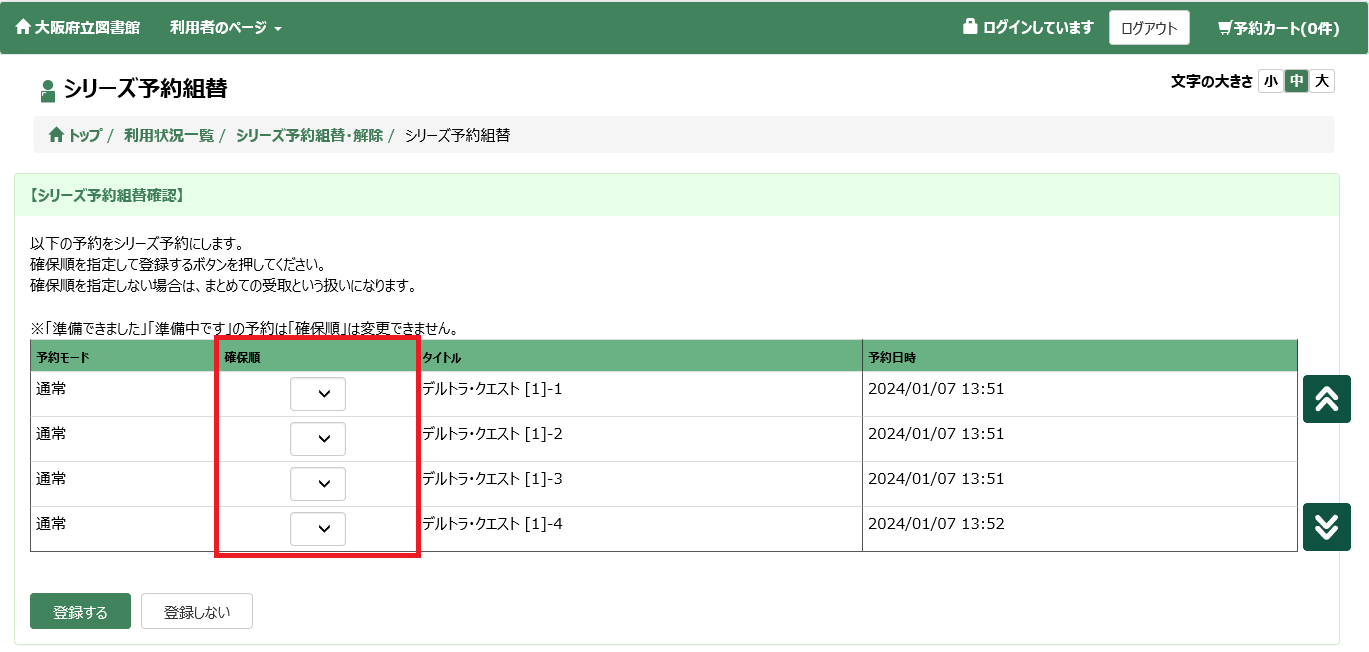Go to シリーズ予約組替・解除 breadcrumb
Viewport: 1369px width, 652px height.
click(x=309, y=135)
